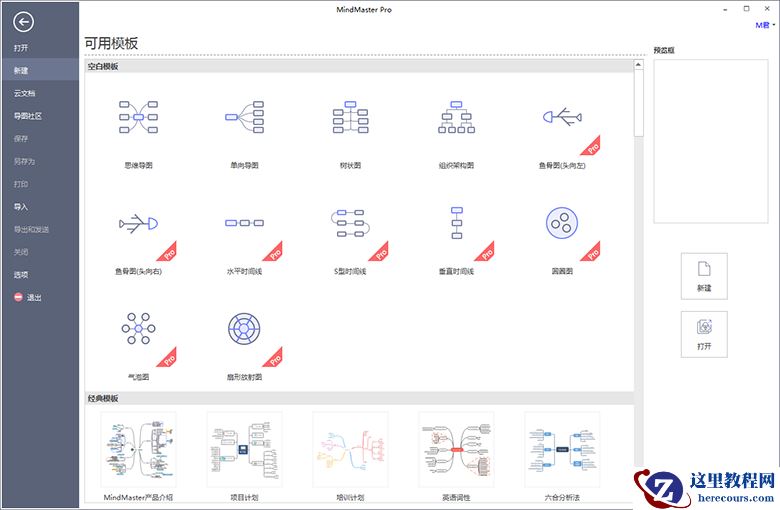Click the 空白模板 section header

tap(359, 66)
